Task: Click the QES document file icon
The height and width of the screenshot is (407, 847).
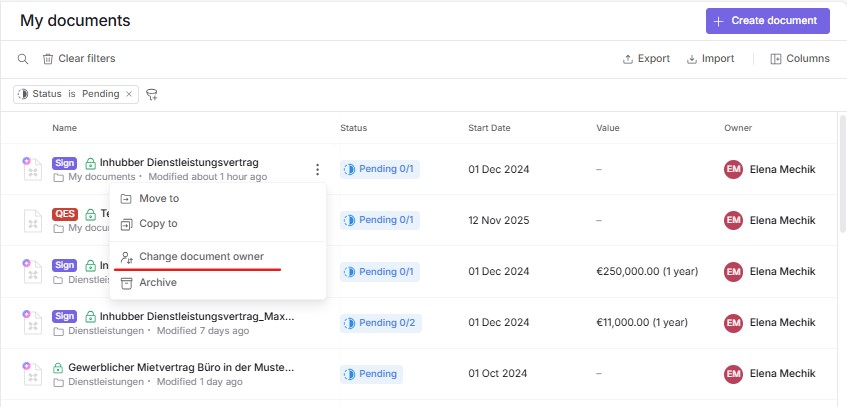Action: pos(32,220)
